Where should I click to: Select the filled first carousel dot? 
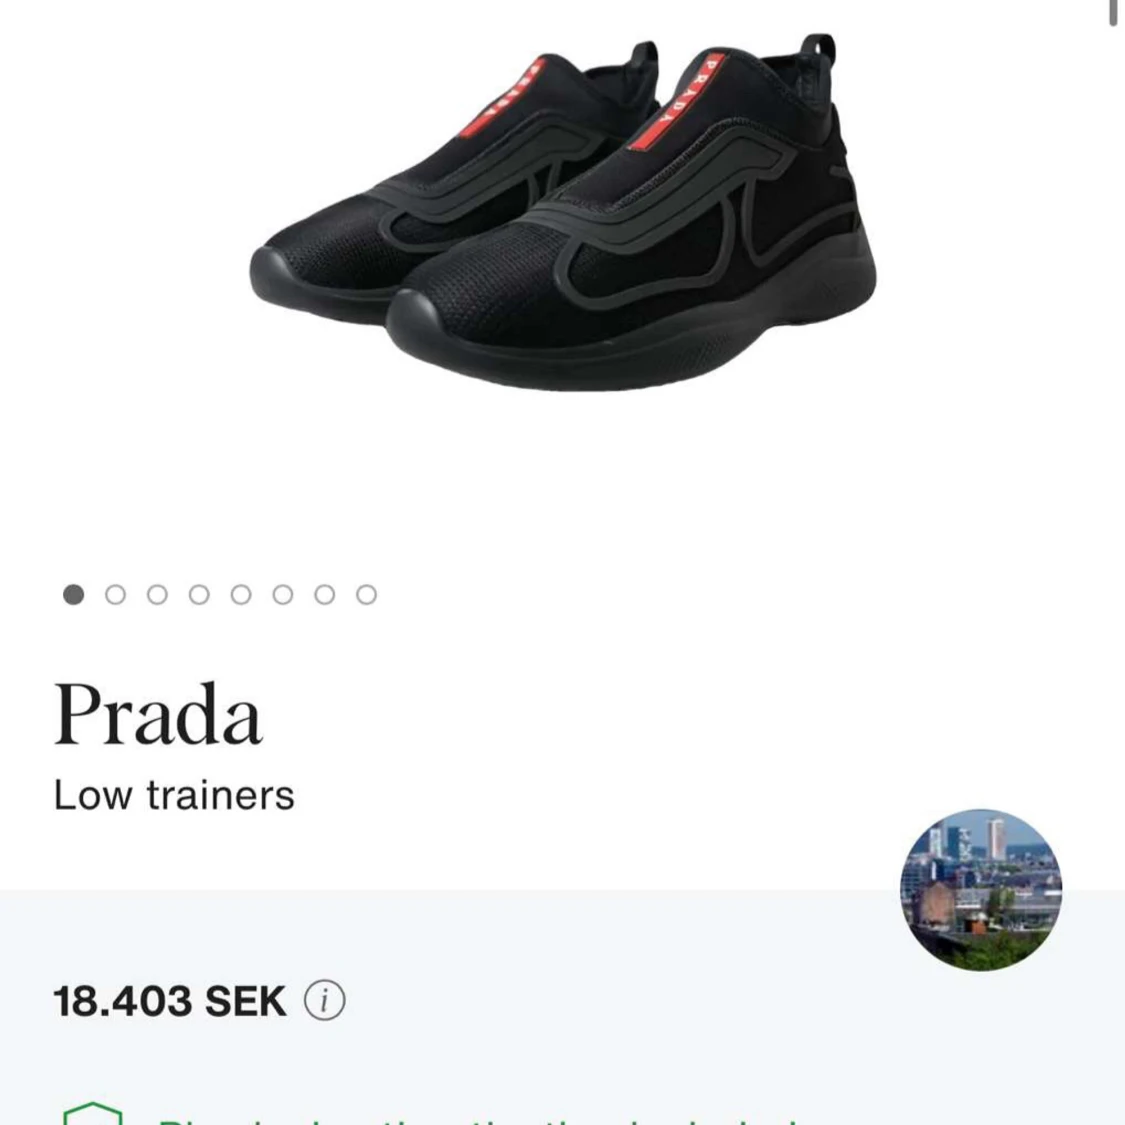click(x=71, y=593)
